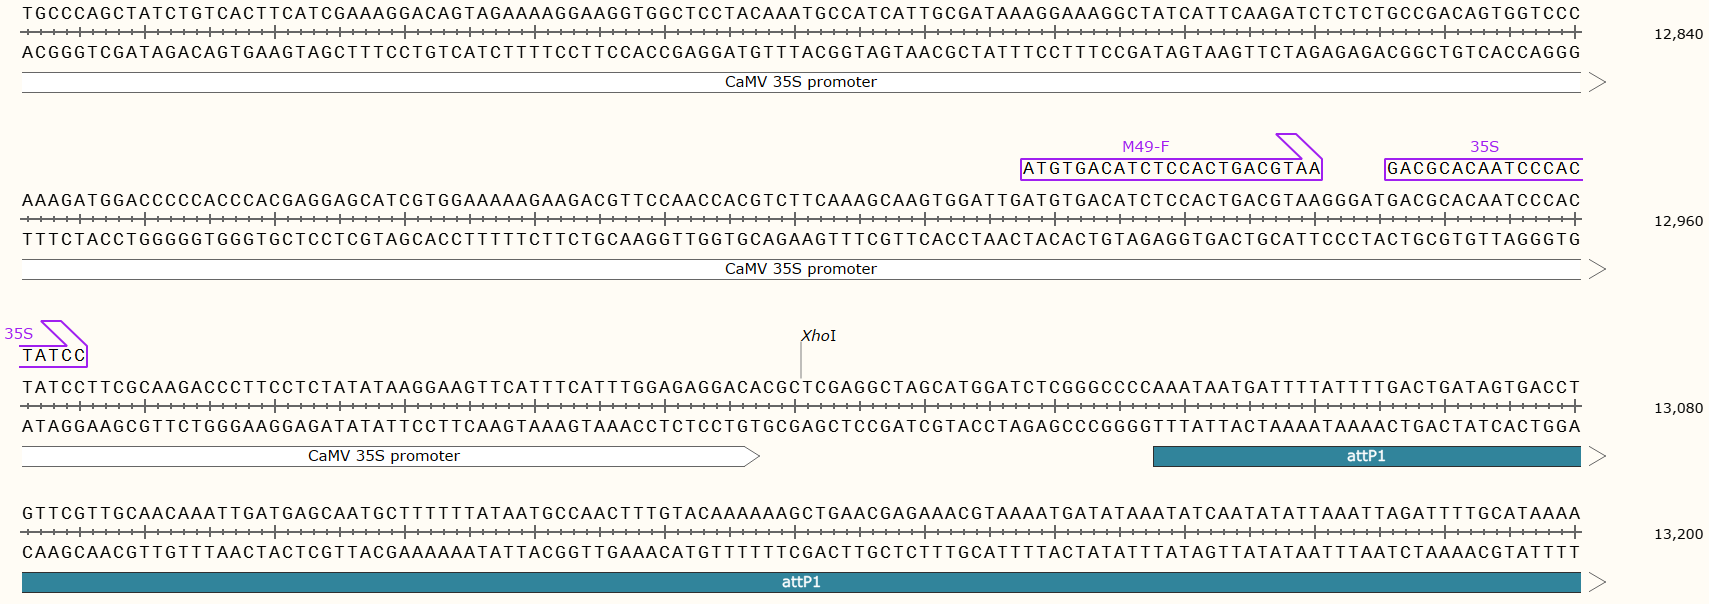Select the attP1 feature beside the 13,080 row
1709x604 pixels.
pos(1366,456)
